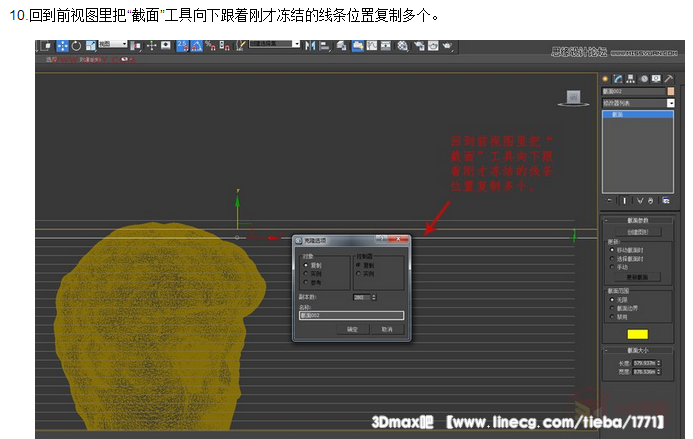Open the Material Editor icon
The image size is (693, 439).
(401, 46)
